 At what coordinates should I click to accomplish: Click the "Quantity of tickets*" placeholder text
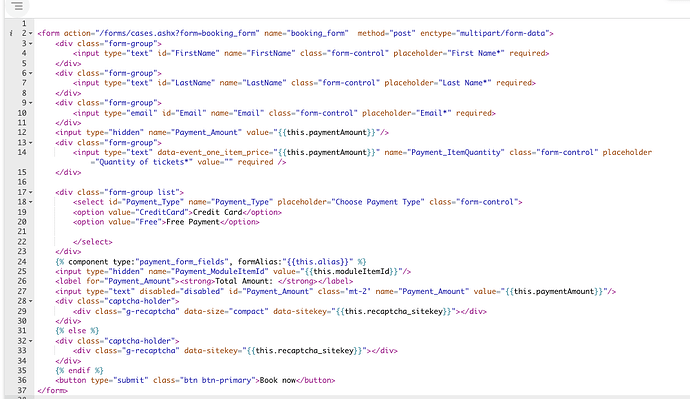[x=144, y=162]
